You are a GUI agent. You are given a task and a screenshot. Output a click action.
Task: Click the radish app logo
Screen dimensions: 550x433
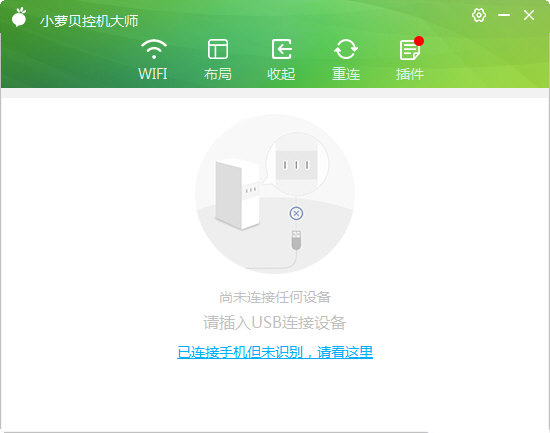tap(19, 17)
